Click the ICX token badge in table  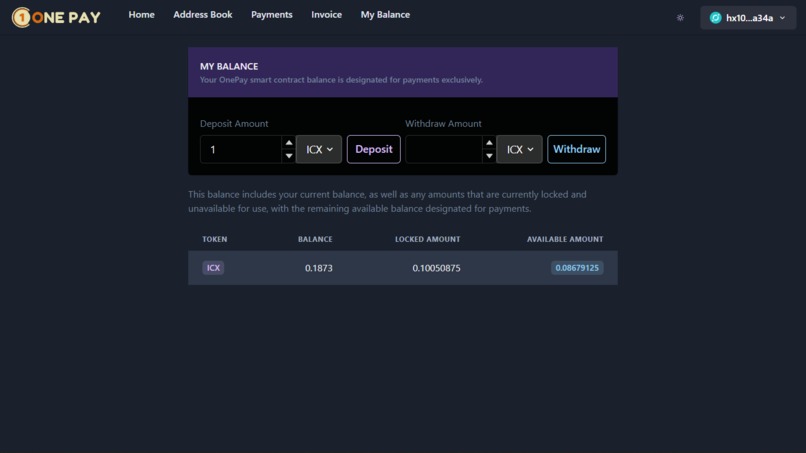213,268
